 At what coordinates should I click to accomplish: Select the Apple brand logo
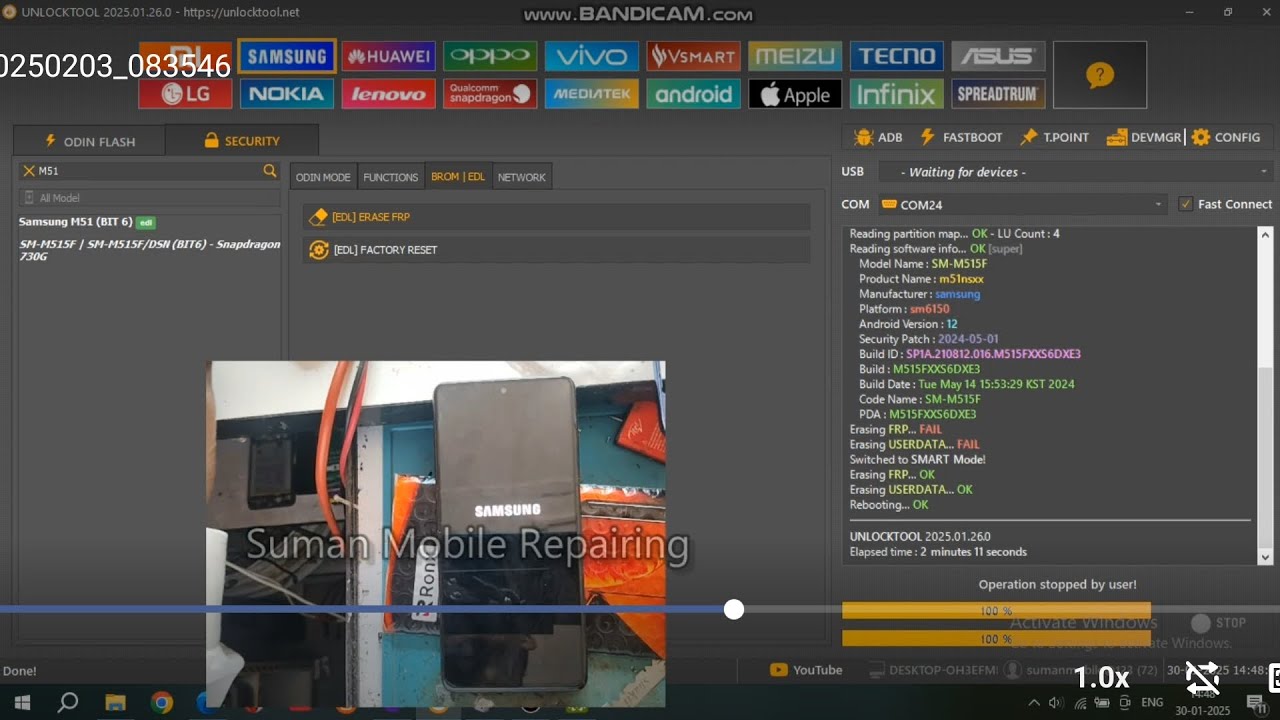[x=795, y=94]
